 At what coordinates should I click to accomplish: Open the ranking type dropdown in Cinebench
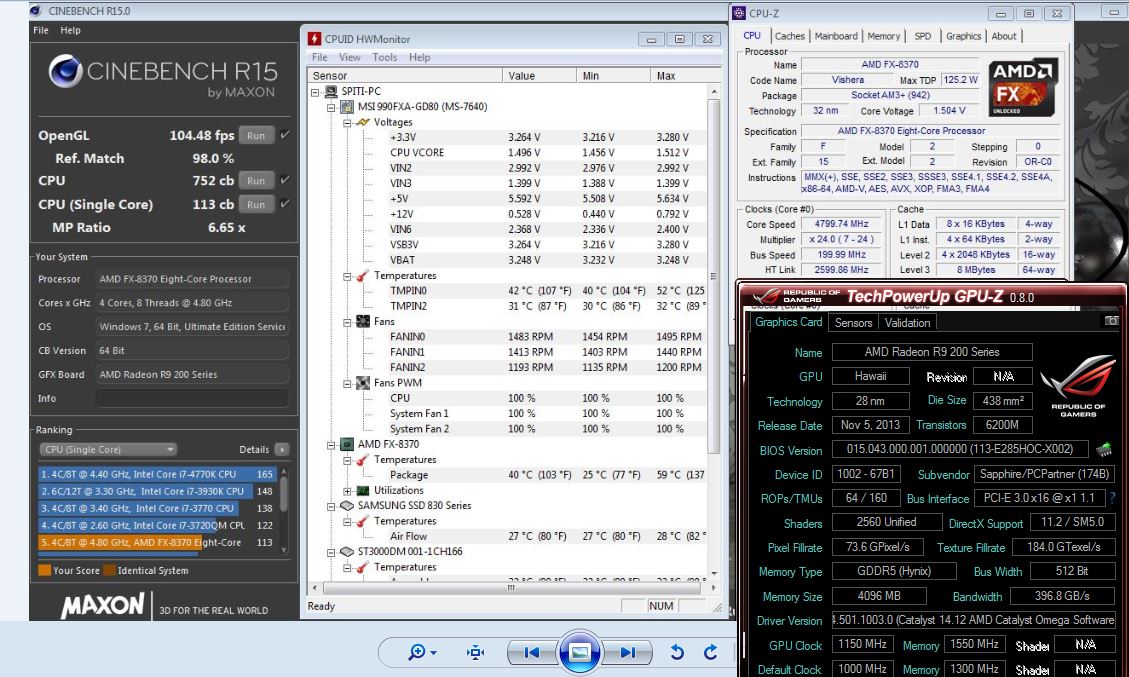108,449
